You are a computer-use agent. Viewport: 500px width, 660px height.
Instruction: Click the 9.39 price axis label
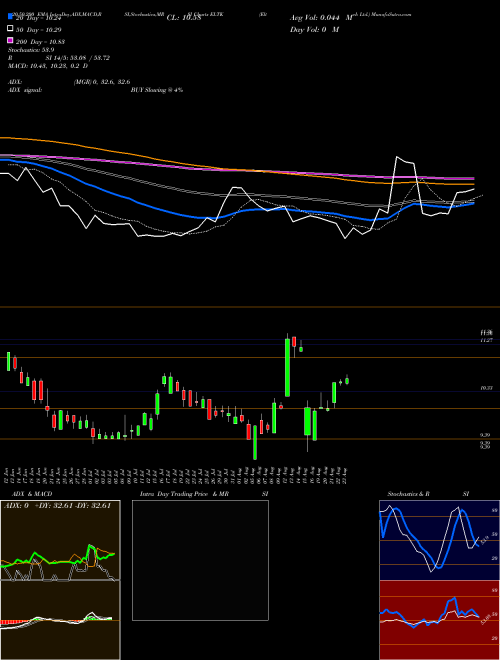(x=485, y=435)
